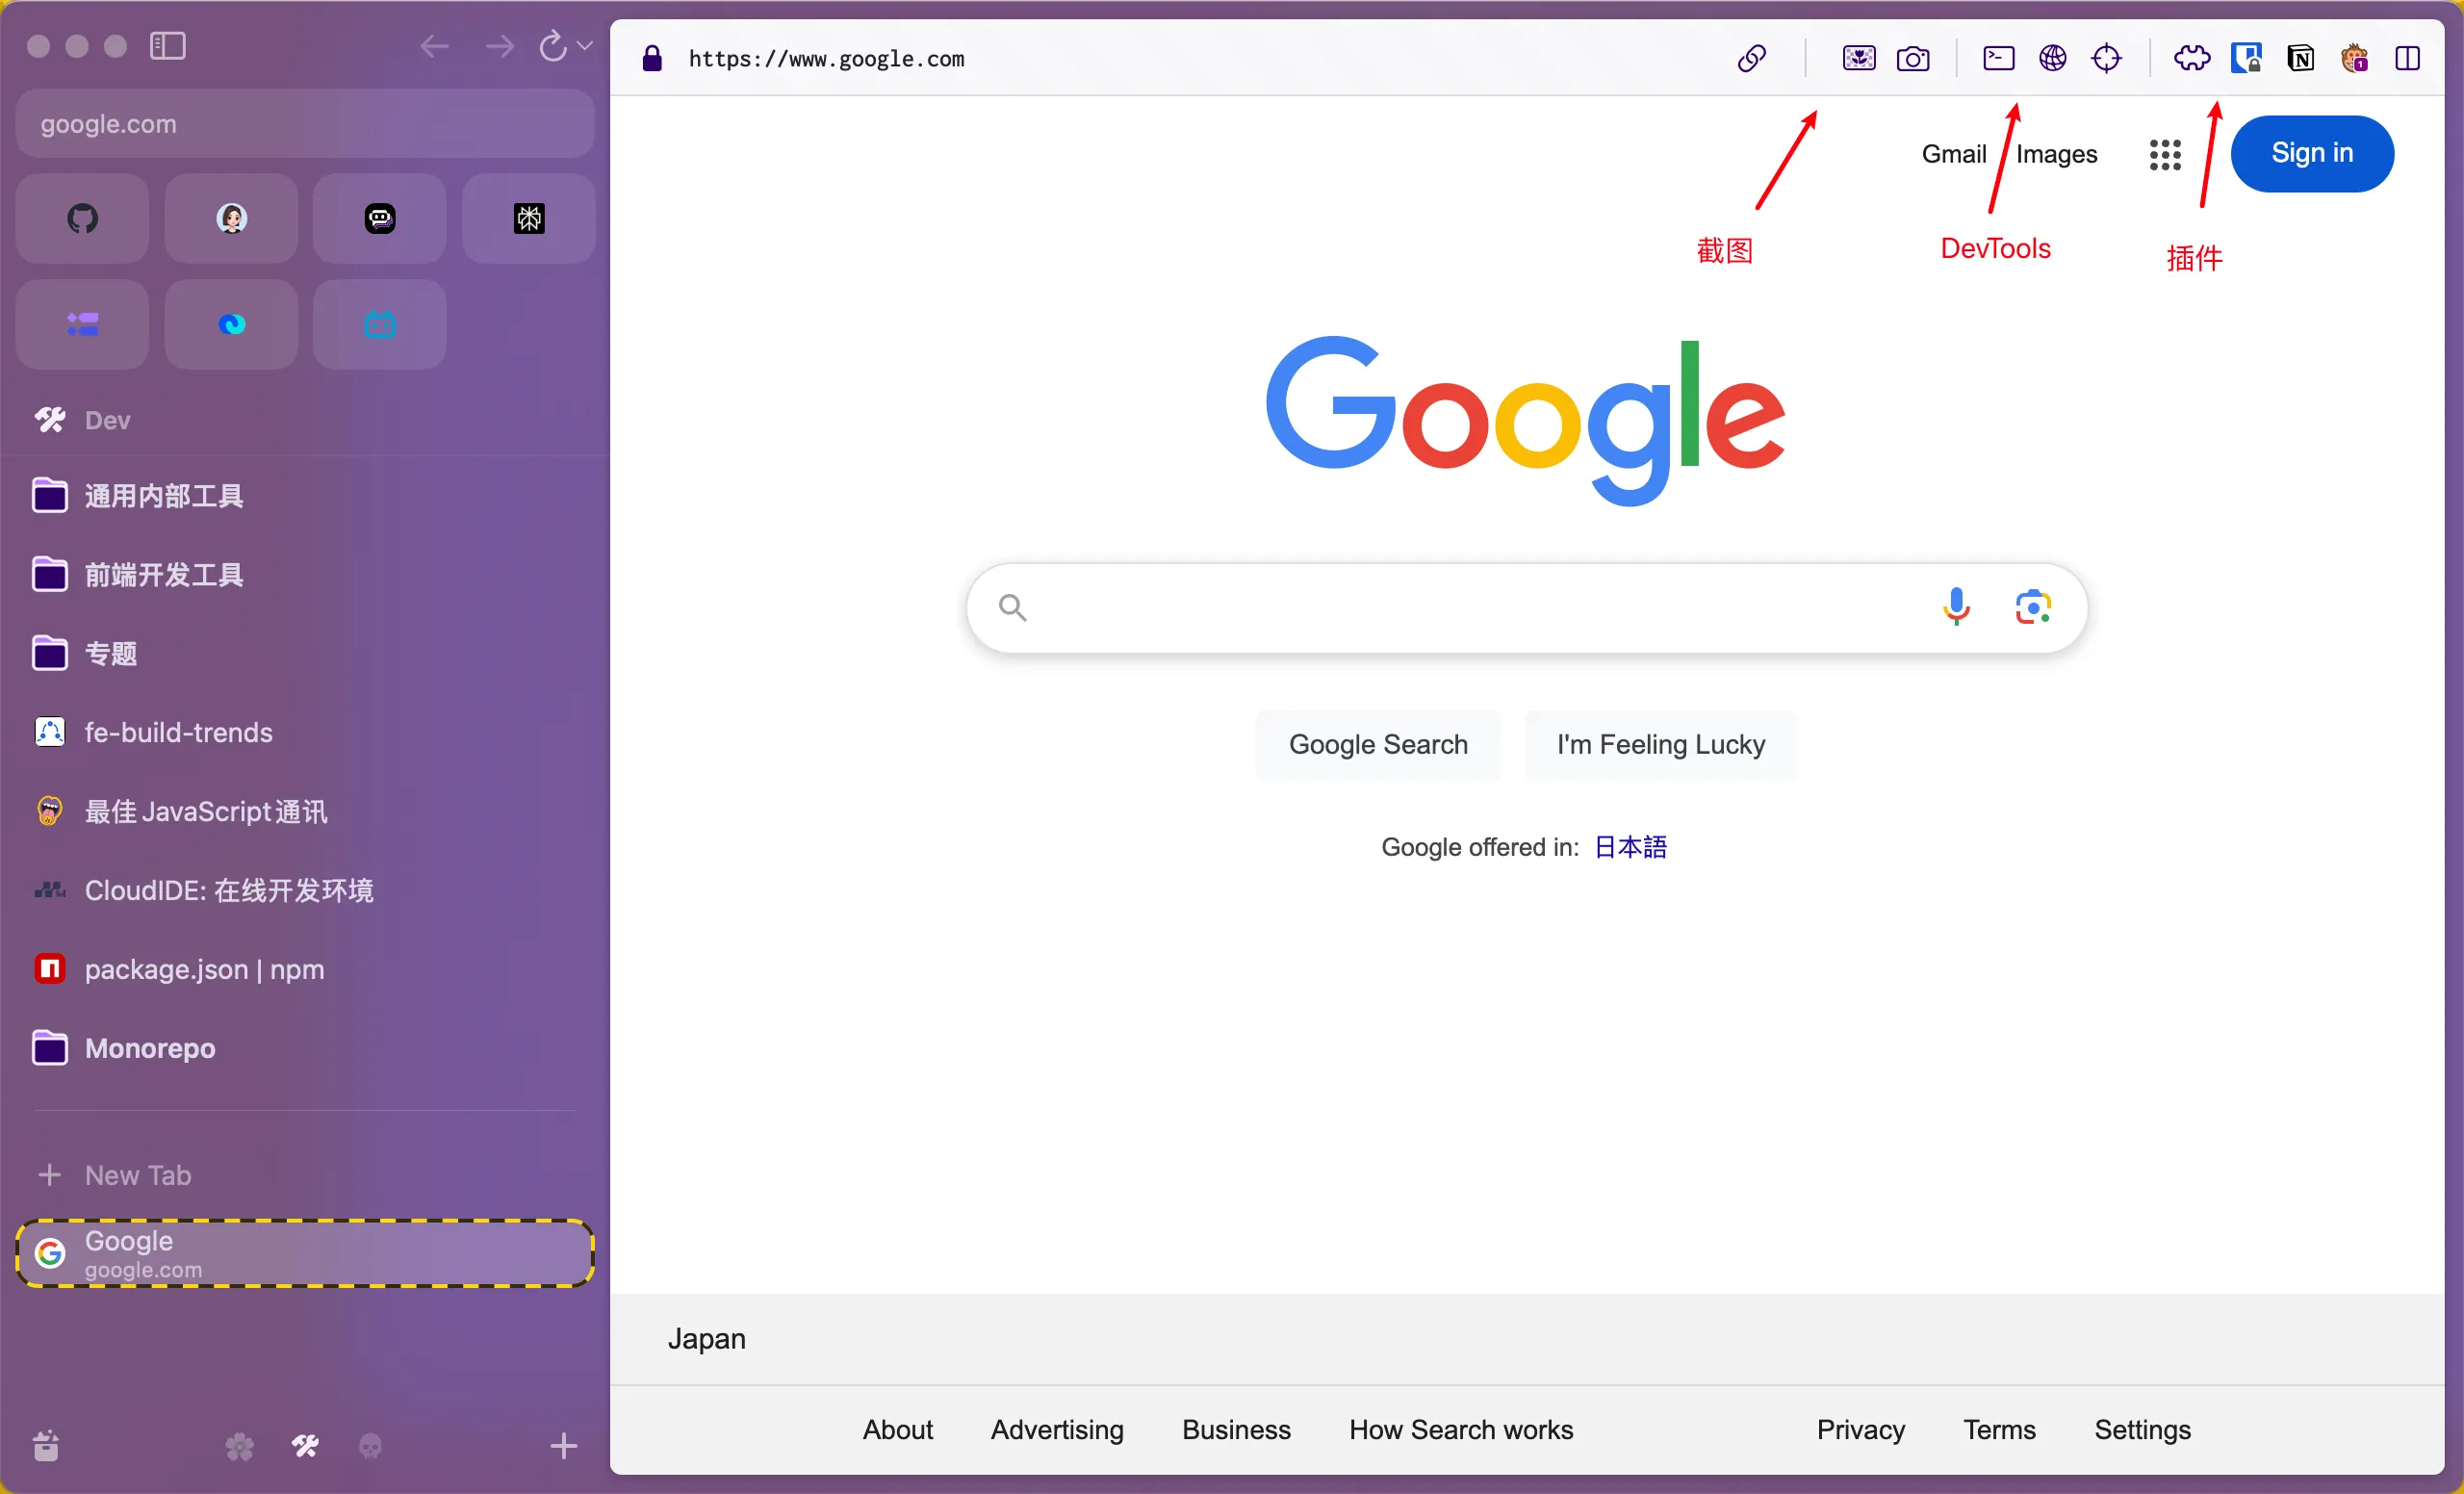This screenshot has width=2464, height=1494.
Task: Open the extensions puzzle icon
Action: click(x=2191, y=58)
